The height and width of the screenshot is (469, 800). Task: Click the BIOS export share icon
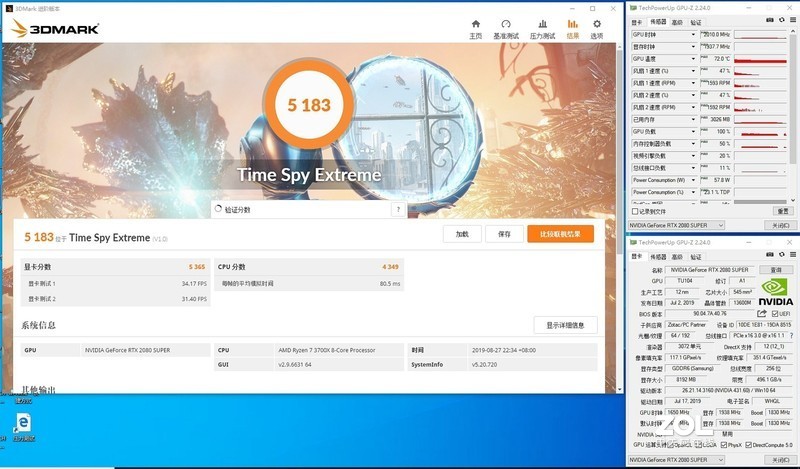tap(762, 313)
